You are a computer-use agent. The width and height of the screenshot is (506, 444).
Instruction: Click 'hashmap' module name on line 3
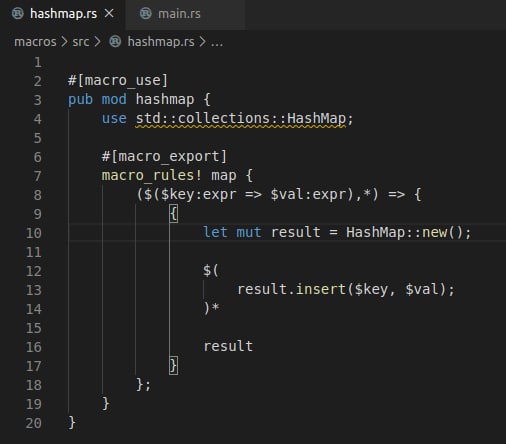click(165, 100)
